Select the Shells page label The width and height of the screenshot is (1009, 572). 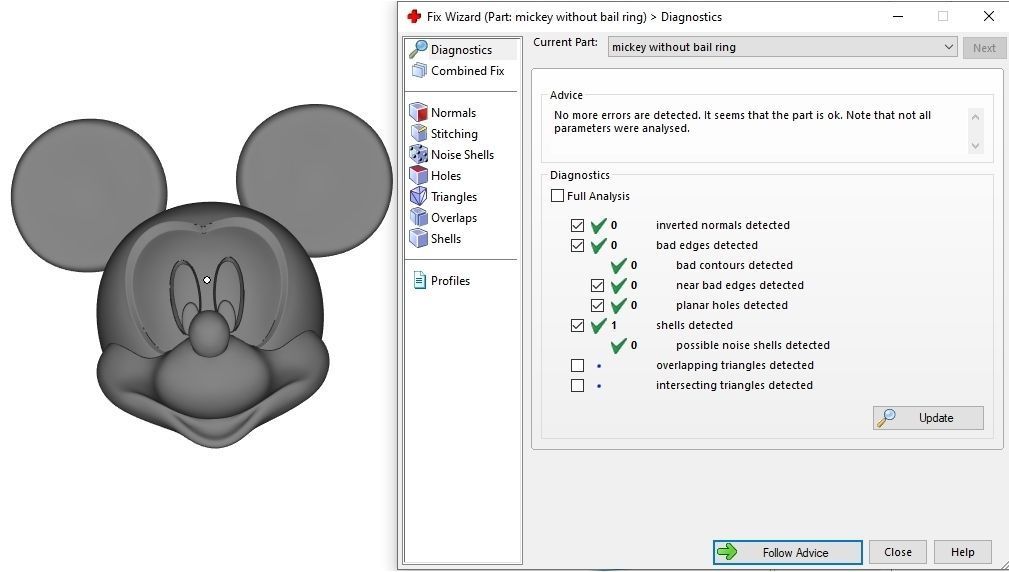(x=446, y=239)
